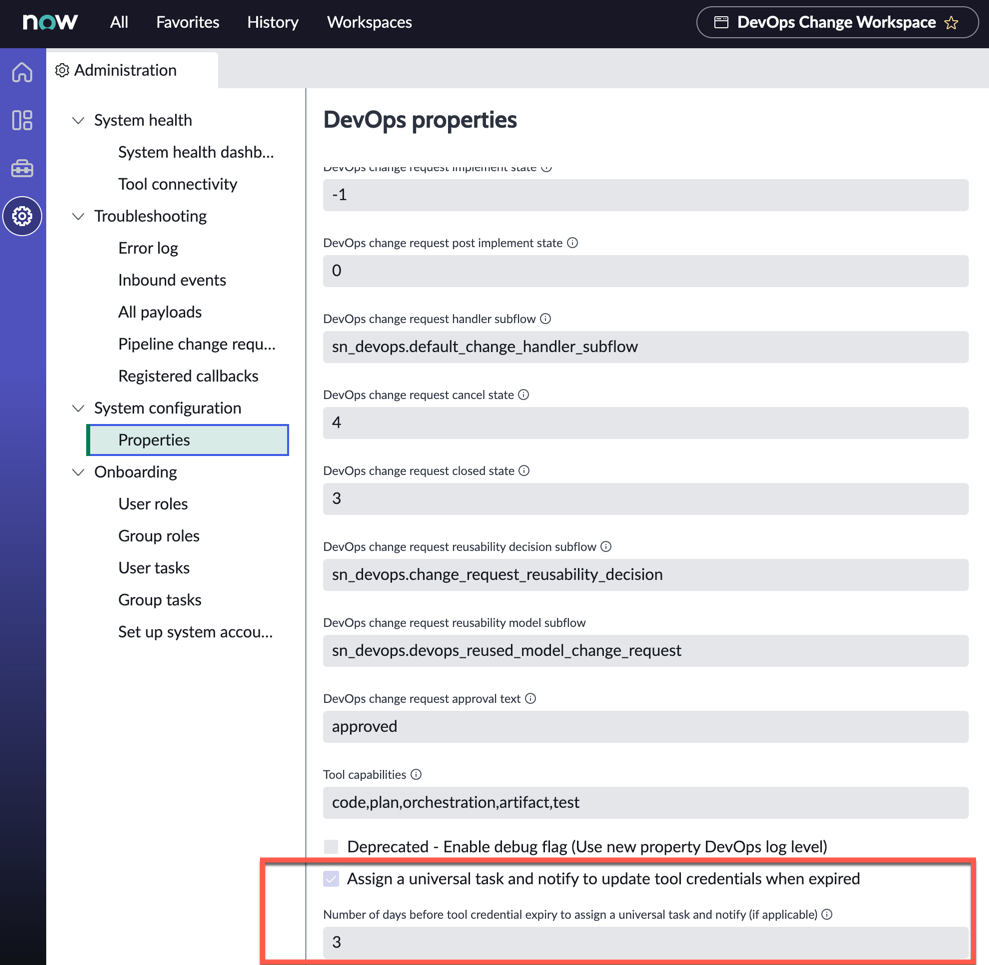The image size is (989, 965).
Task: Open System health dashboard item
Action: pyautogui.click(x=196, y=152)
